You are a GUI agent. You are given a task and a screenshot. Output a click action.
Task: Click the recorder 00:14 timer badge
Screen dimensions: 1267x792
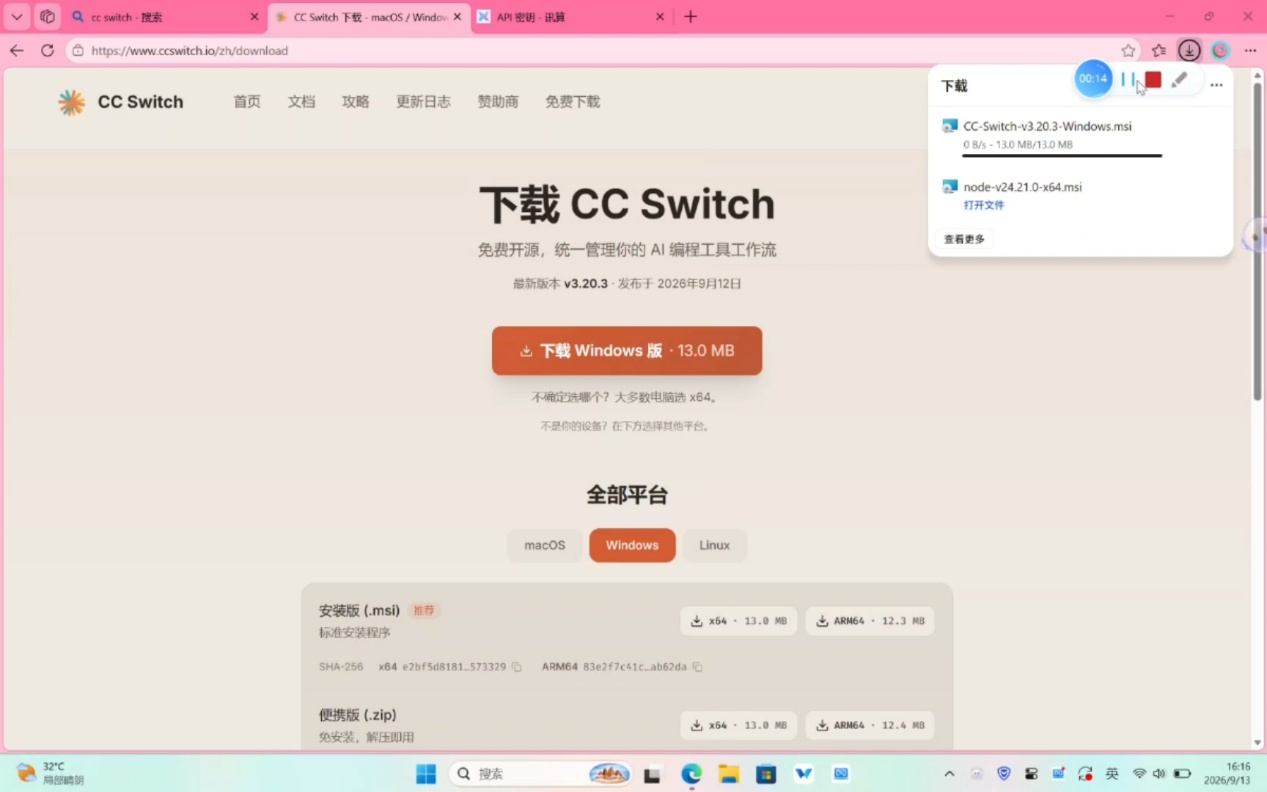1093,79
